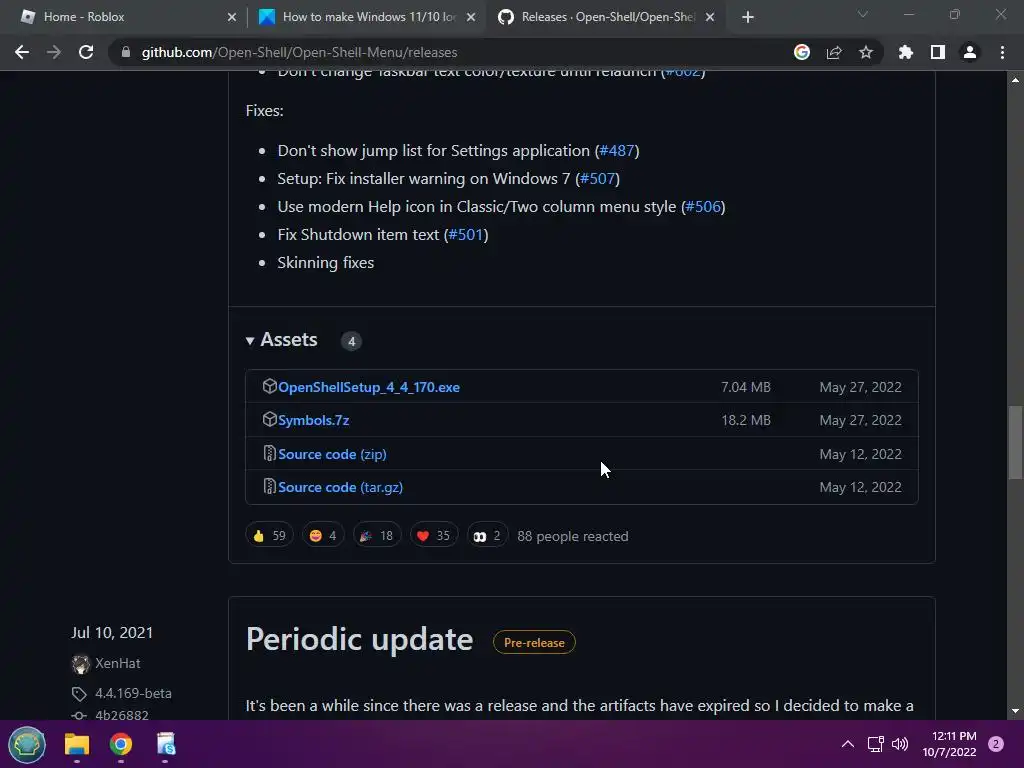The width and height of the screenshot is (1024, 768).
Task: Click scrollbar down arrow
Action: coord(1015,711)
